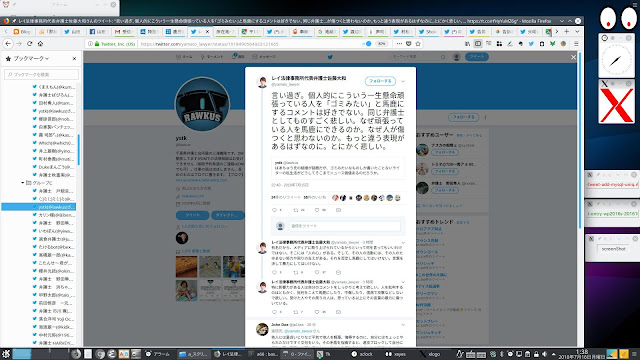640x360 pixels.
Task: Click the reply icon under the main tweet
Action: [x=274, y=210]
